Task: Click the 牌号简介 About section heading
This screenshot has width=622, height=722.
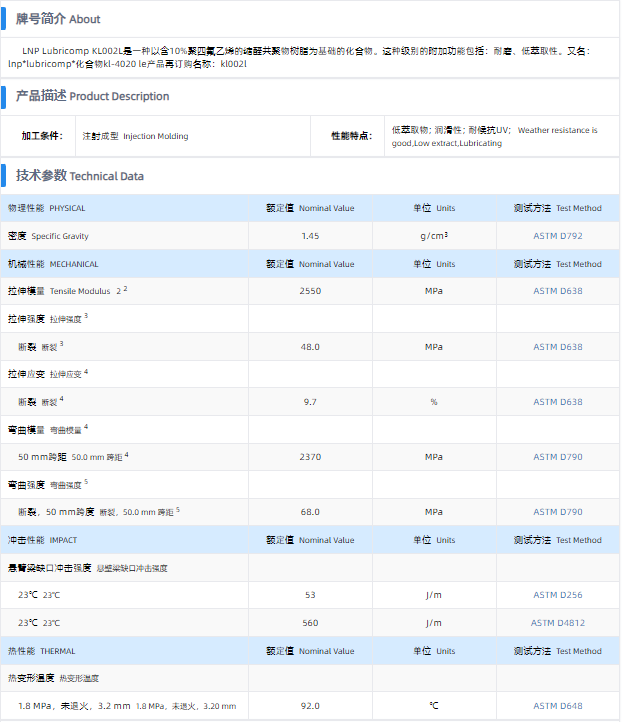Action: click(x=57, y=19)
